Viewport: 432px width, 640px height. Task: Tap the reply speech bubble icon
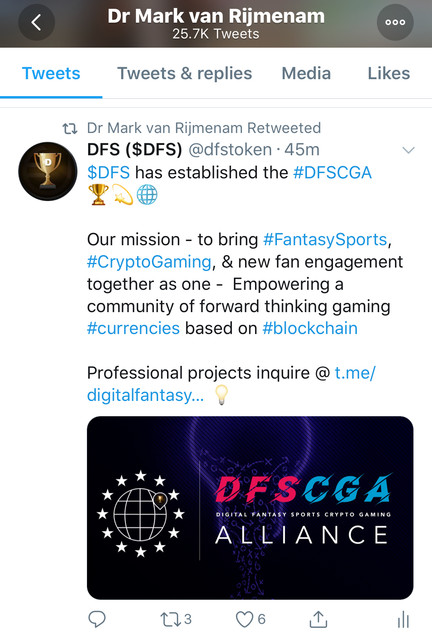(x=97, y=619)
